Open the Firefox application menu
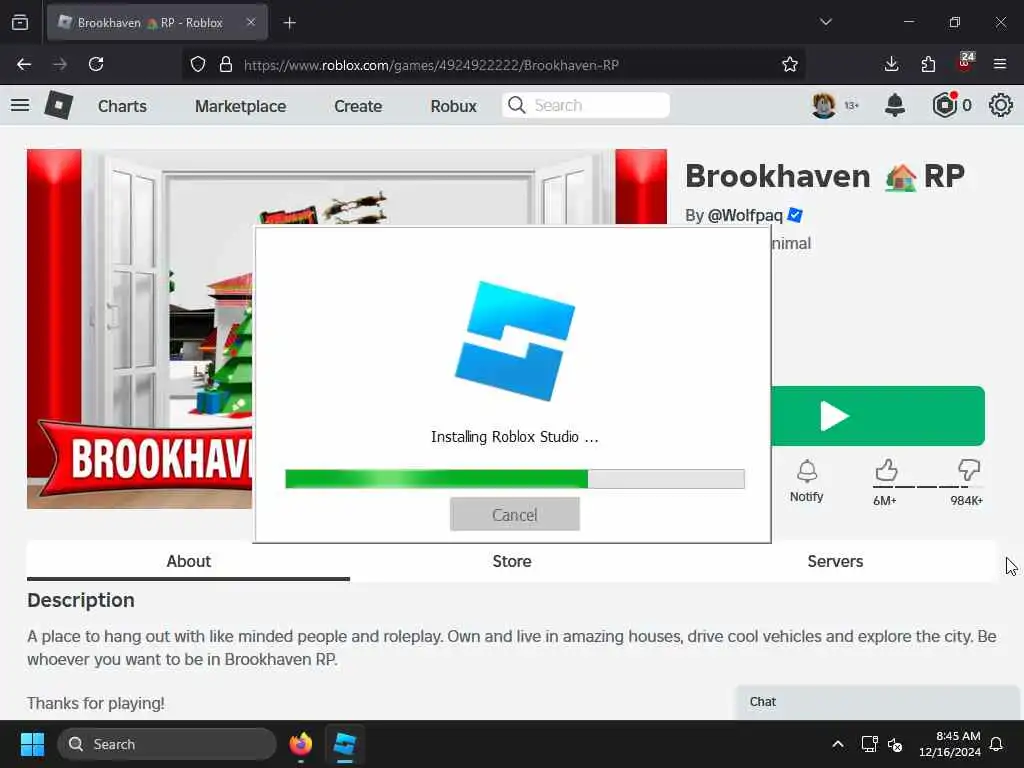The height and width of the screenshot is (768, 1024). 1000,64
